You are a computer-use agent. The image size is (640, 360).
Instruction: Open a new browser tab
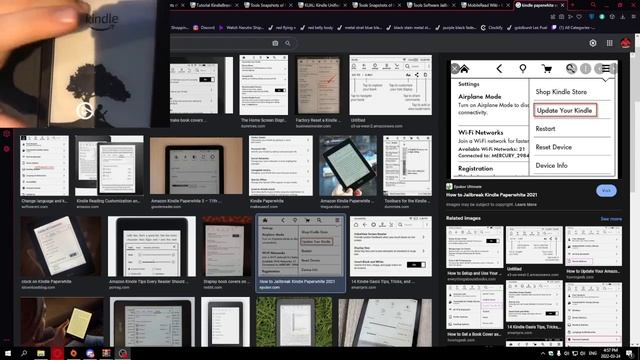572,5
